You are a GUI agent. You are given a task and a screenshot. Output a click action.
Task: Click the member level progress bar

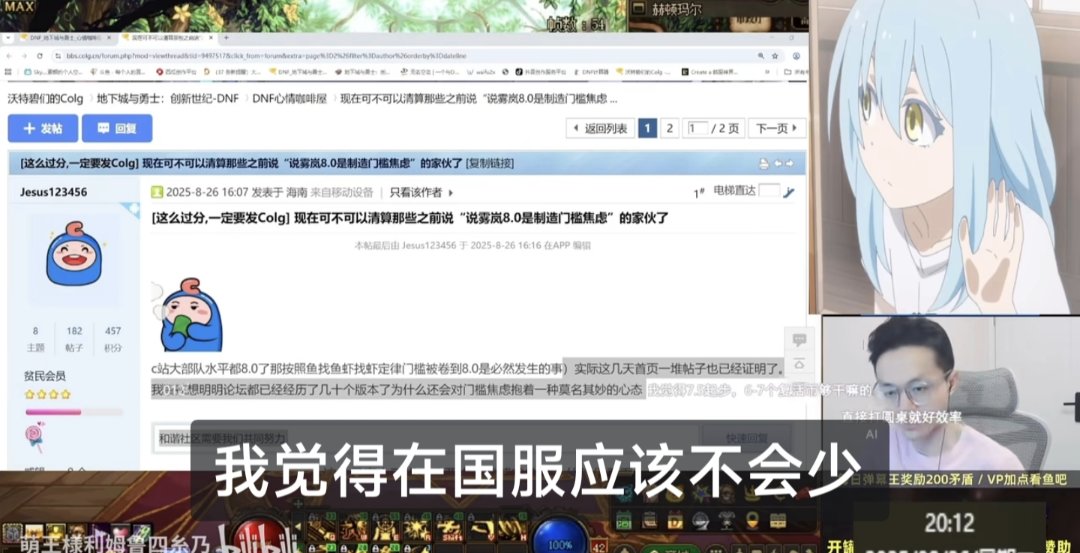pyautogui.click(x=74, y=412)
